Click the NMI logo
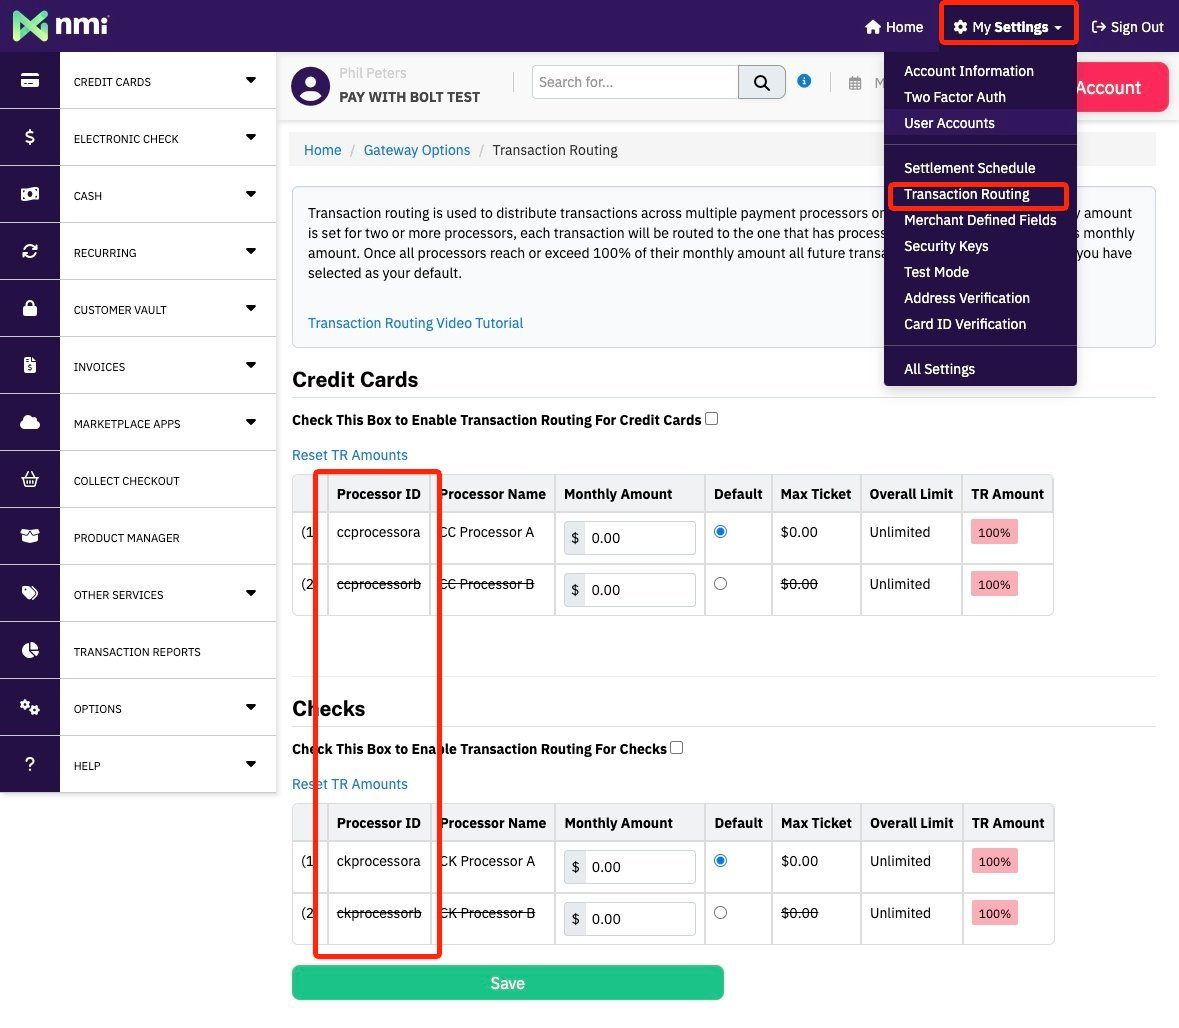The image size is (1179, 1028). point(60,26)
